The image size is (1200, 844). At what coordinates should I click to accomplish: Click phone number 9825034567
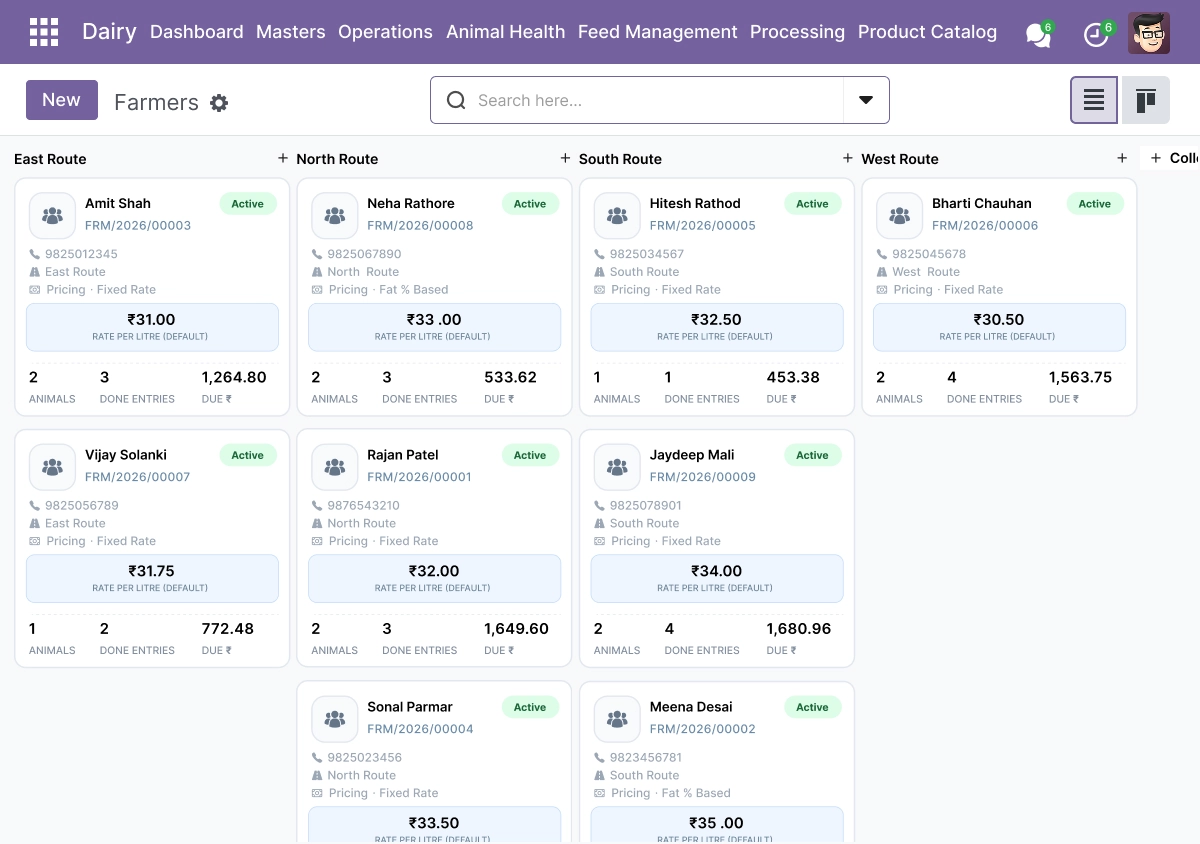coord(647,254)
